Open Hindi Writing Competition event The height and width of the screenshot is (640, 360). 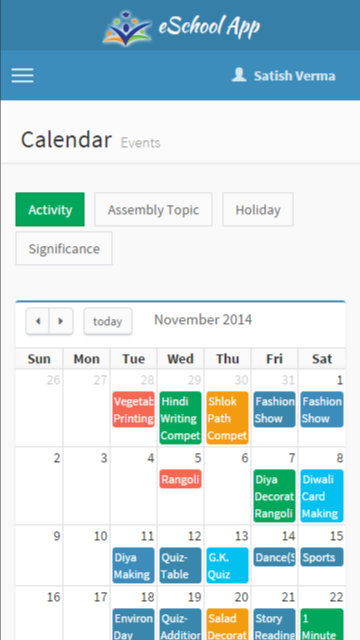pyautogui.click(x=180, y=418)
